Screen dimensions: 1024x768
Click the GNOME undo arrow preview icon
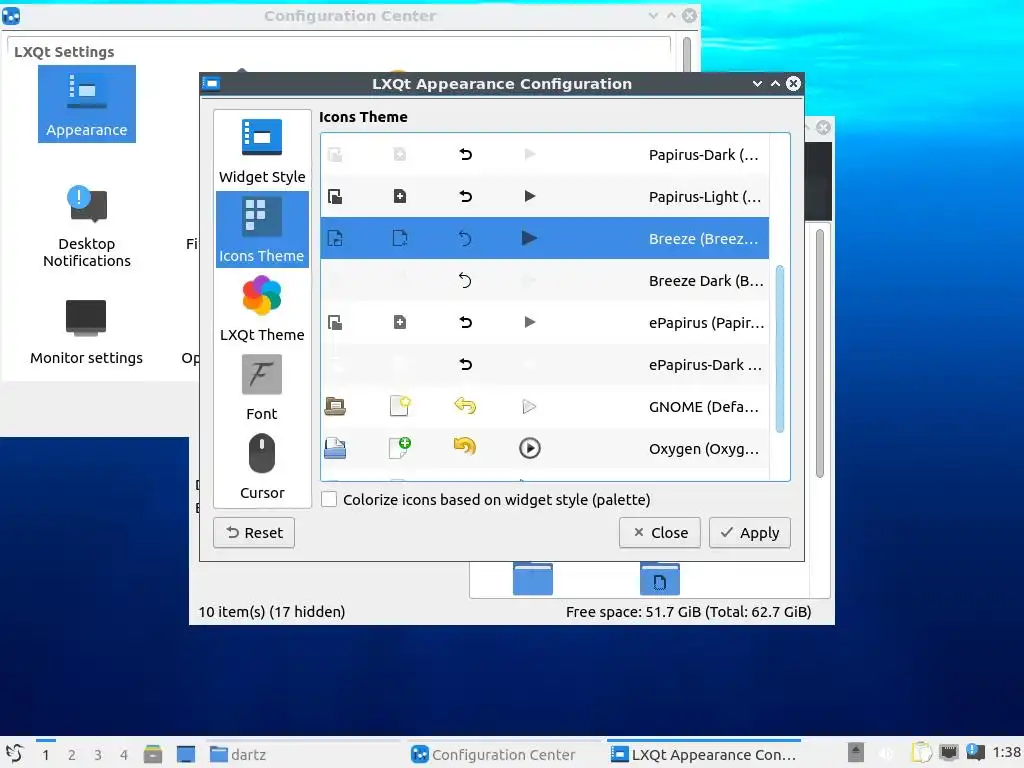(465, 406)
